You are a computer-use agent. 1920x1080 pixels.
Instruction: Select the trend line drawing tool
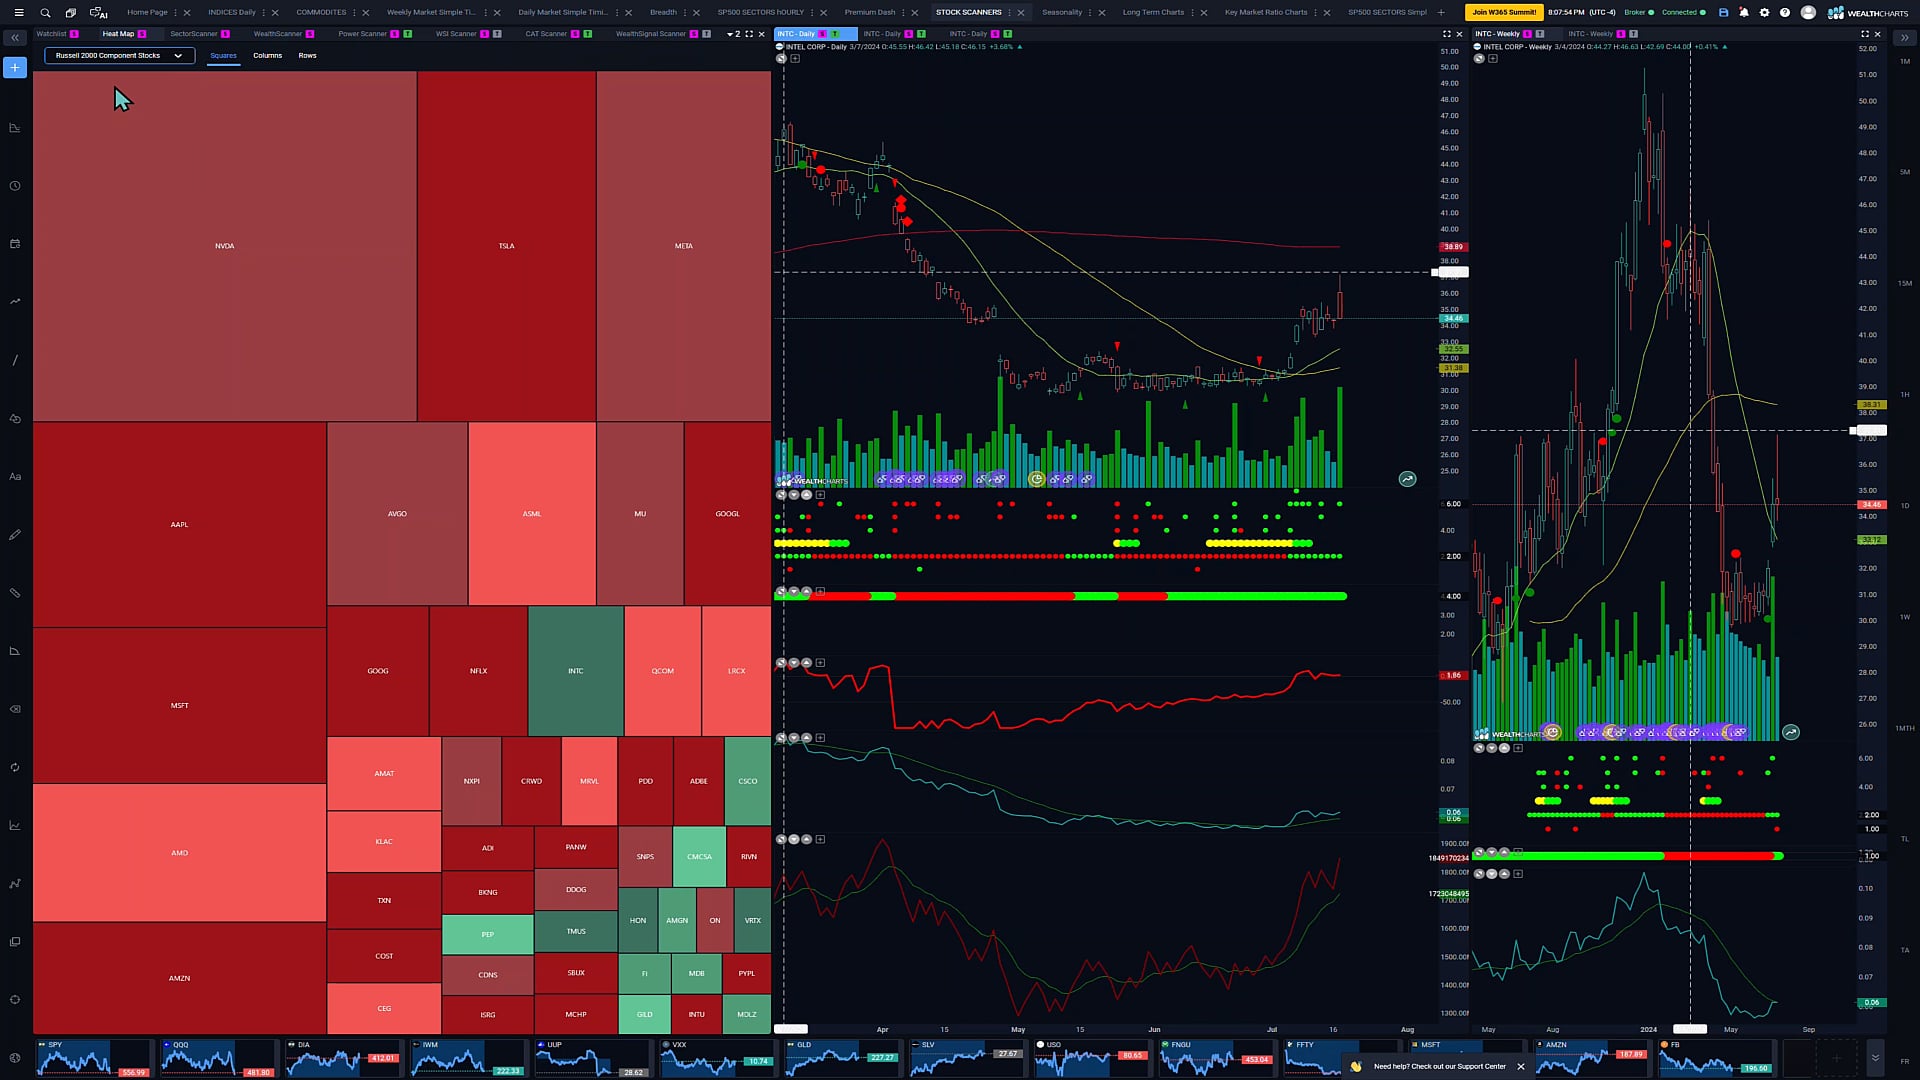15,360
